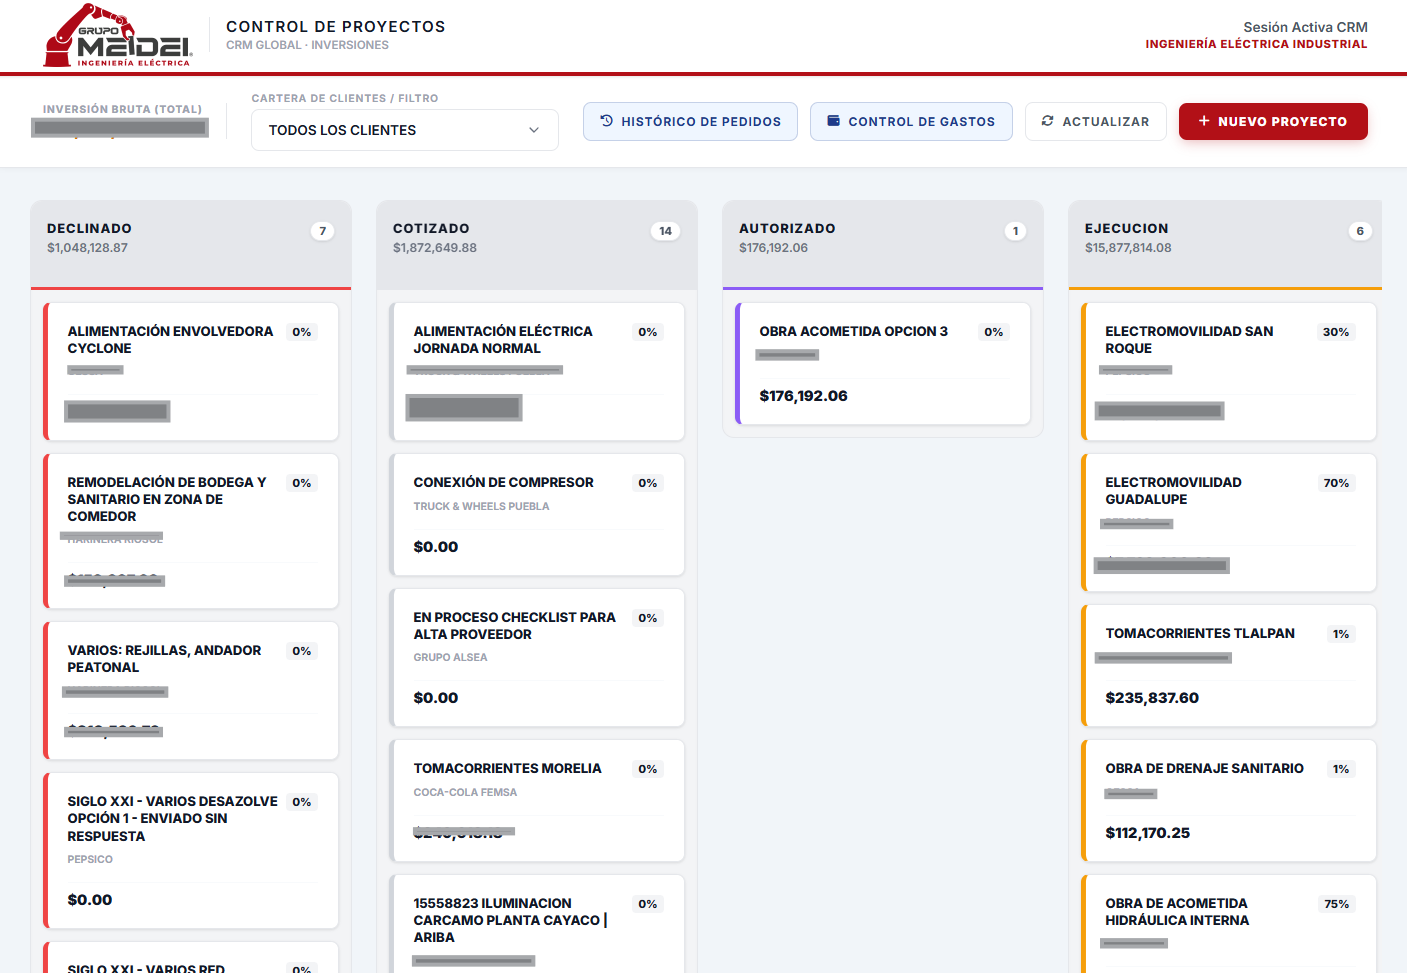Open Control de Gastos
This screenshot has height=973, width=1407.
[911, 121]
